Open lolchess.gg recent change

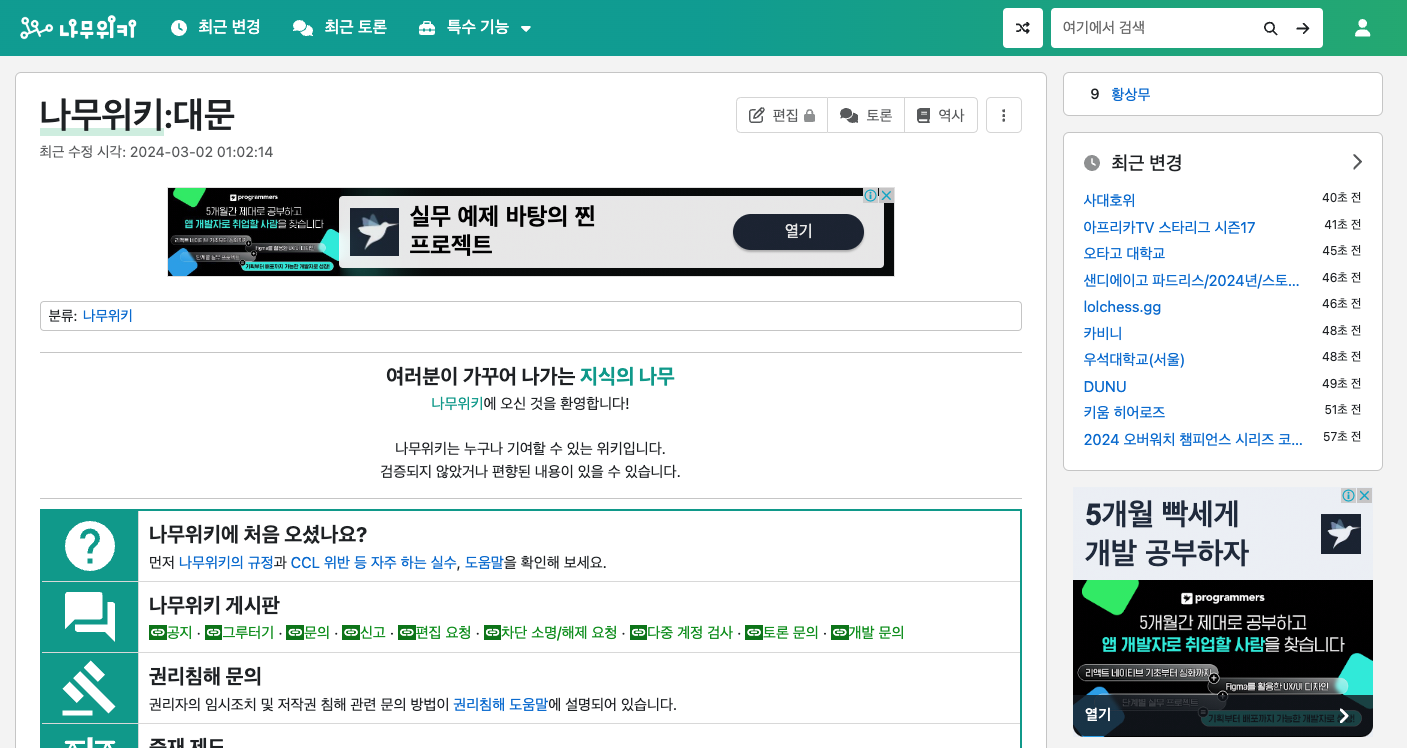pos(1122,306)
